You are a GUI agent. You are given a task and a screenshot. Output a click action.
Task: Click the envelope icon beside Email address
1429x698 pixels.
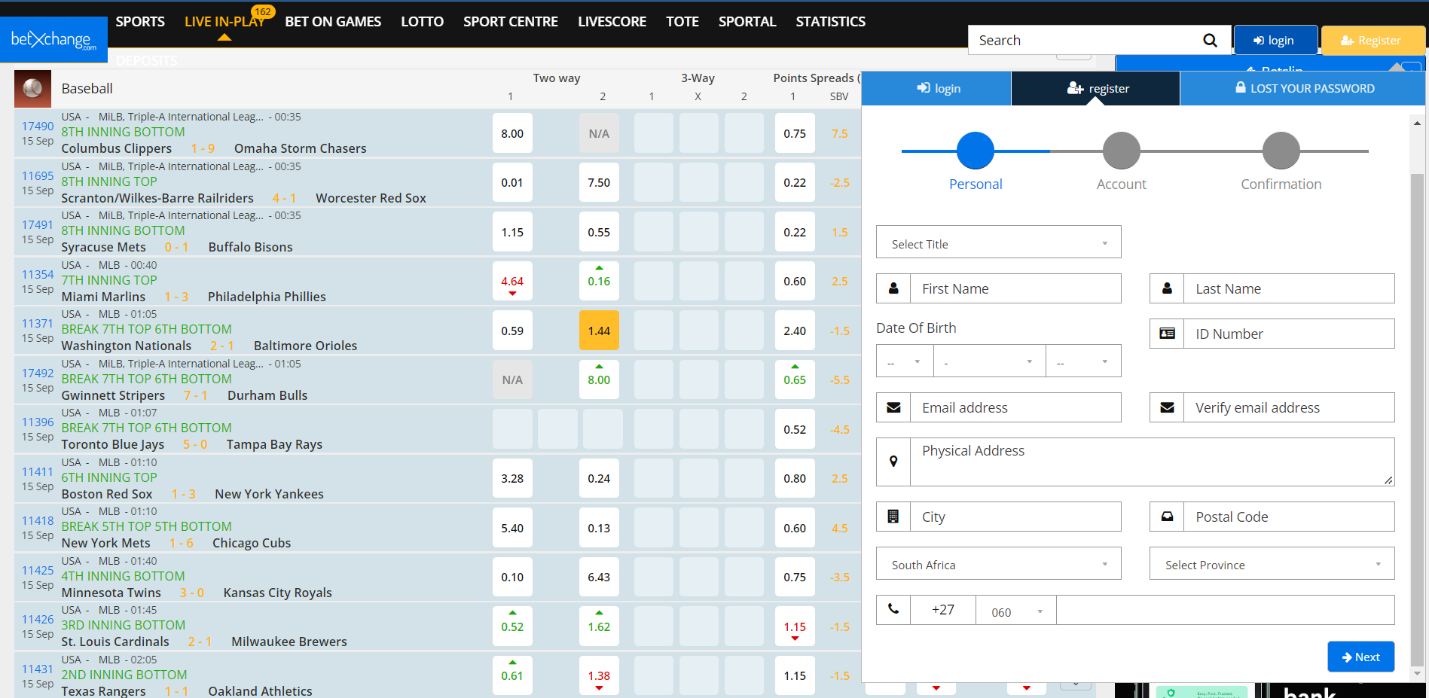(893, 408)
